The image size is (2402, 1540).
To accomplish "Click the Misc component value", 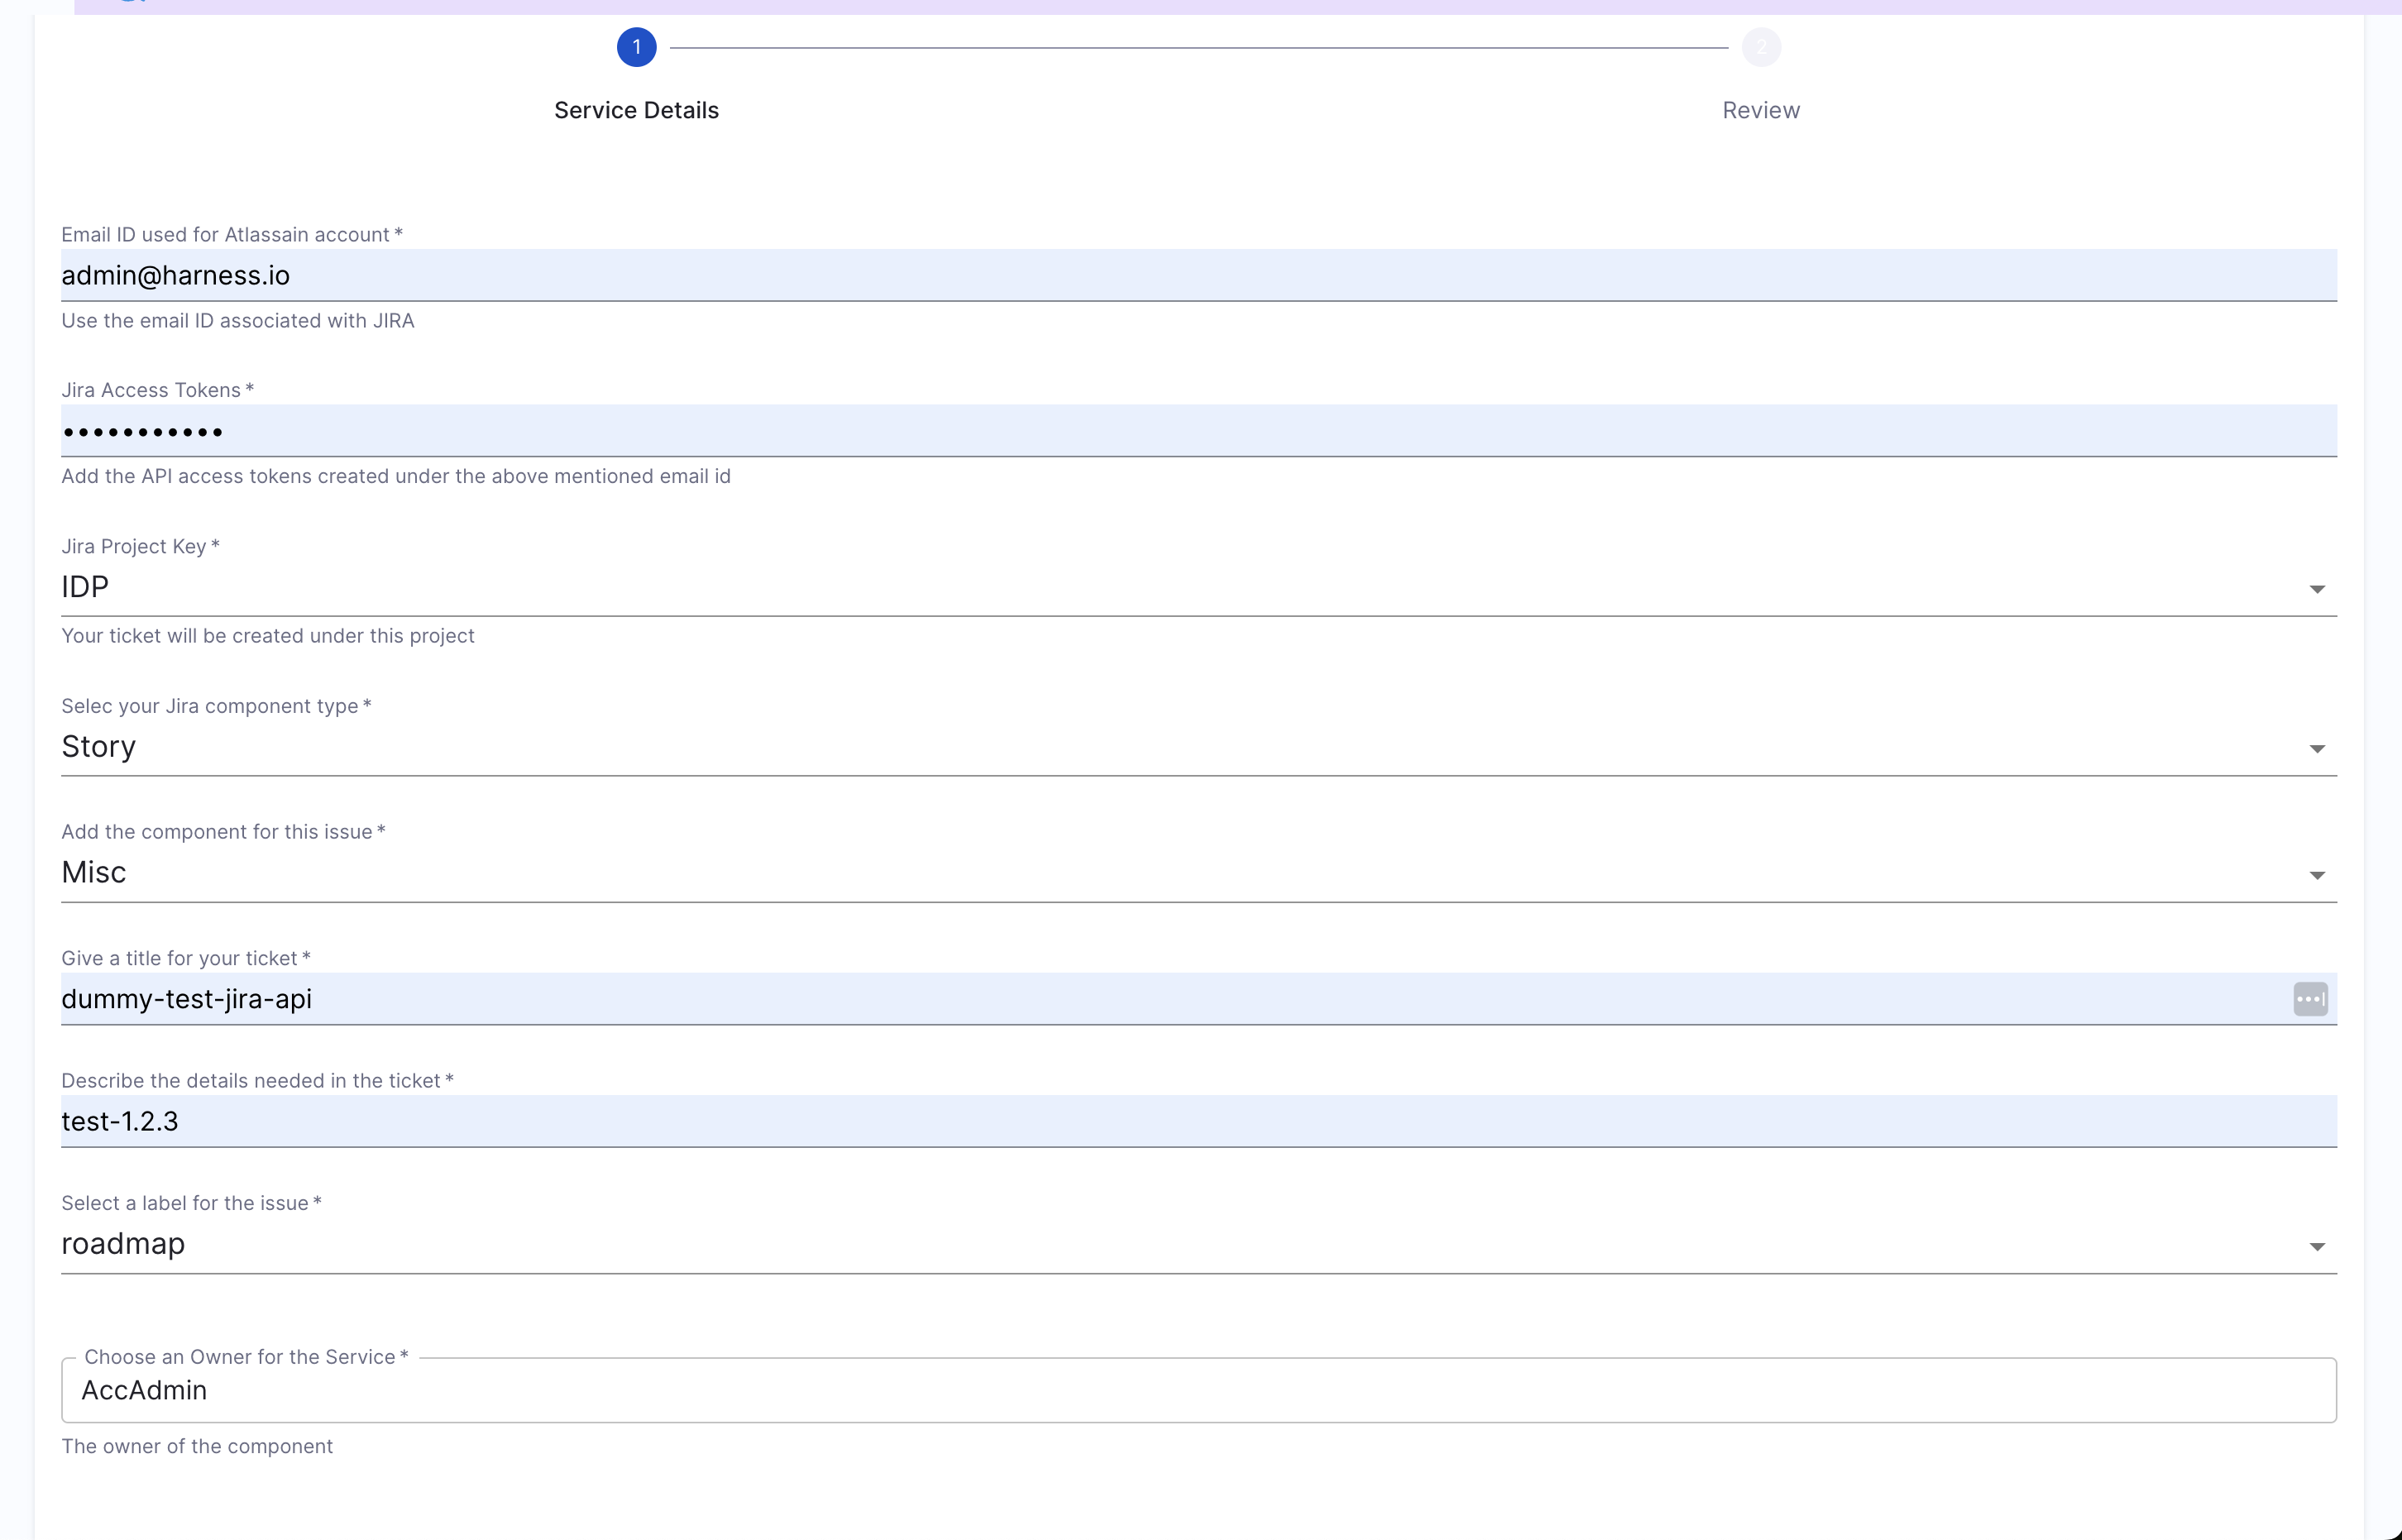I will [x=94, y=873].
